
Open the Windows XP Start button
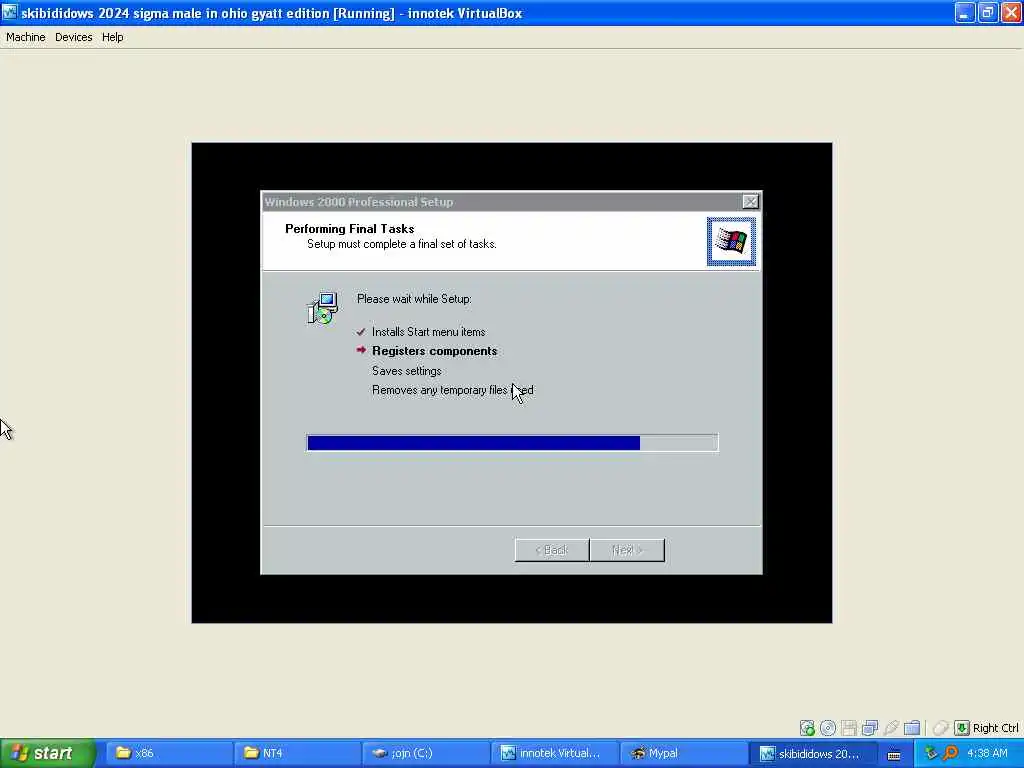[48, 753]
